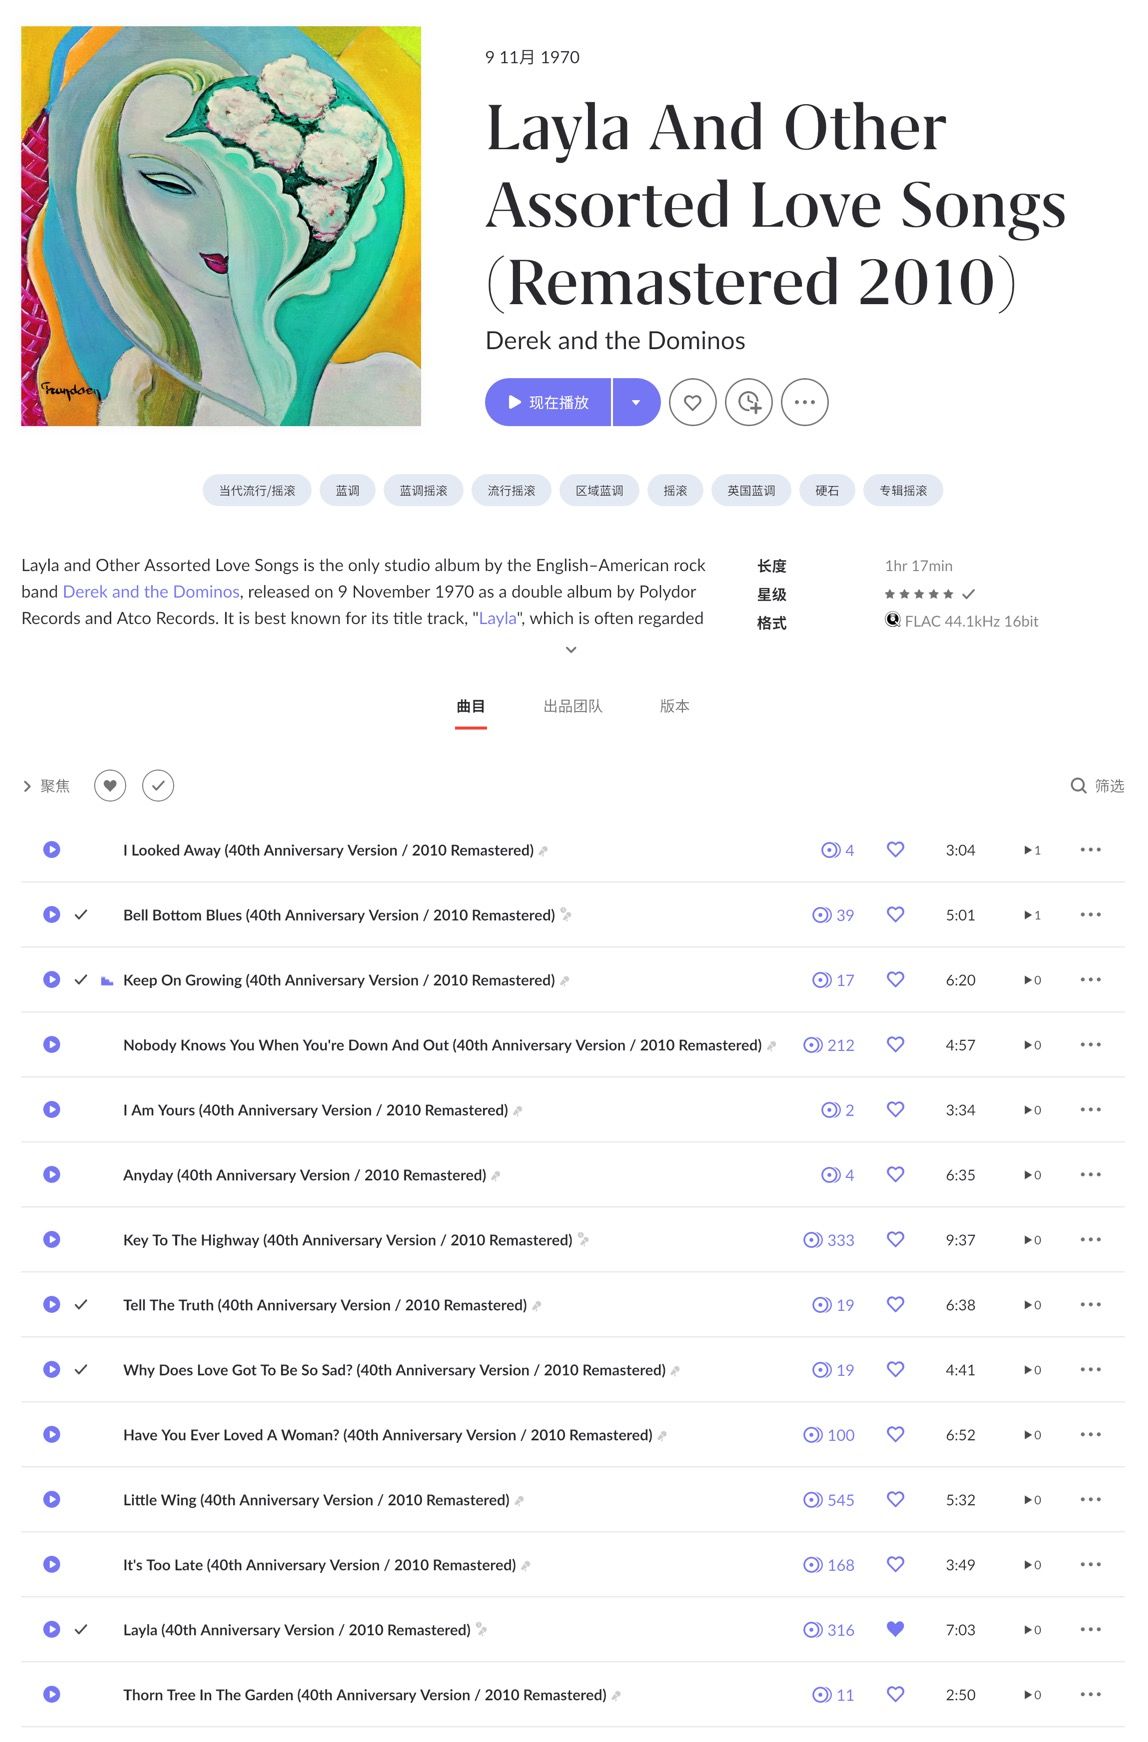1148x1742 pixels.
Task: Play the track I Looked Away
Action: point(52,850)
